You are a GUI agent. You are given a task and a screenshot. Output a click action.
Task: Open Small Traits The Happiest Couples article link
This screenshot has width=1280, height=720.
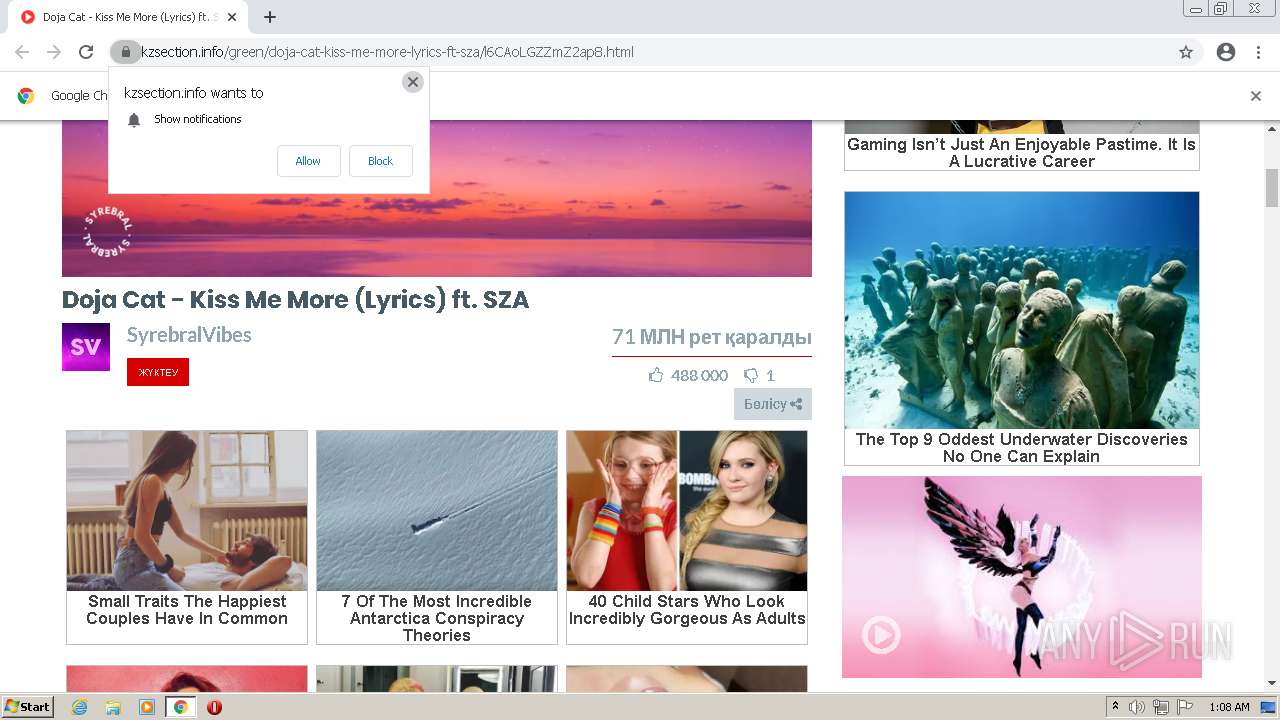click(187, 610)
